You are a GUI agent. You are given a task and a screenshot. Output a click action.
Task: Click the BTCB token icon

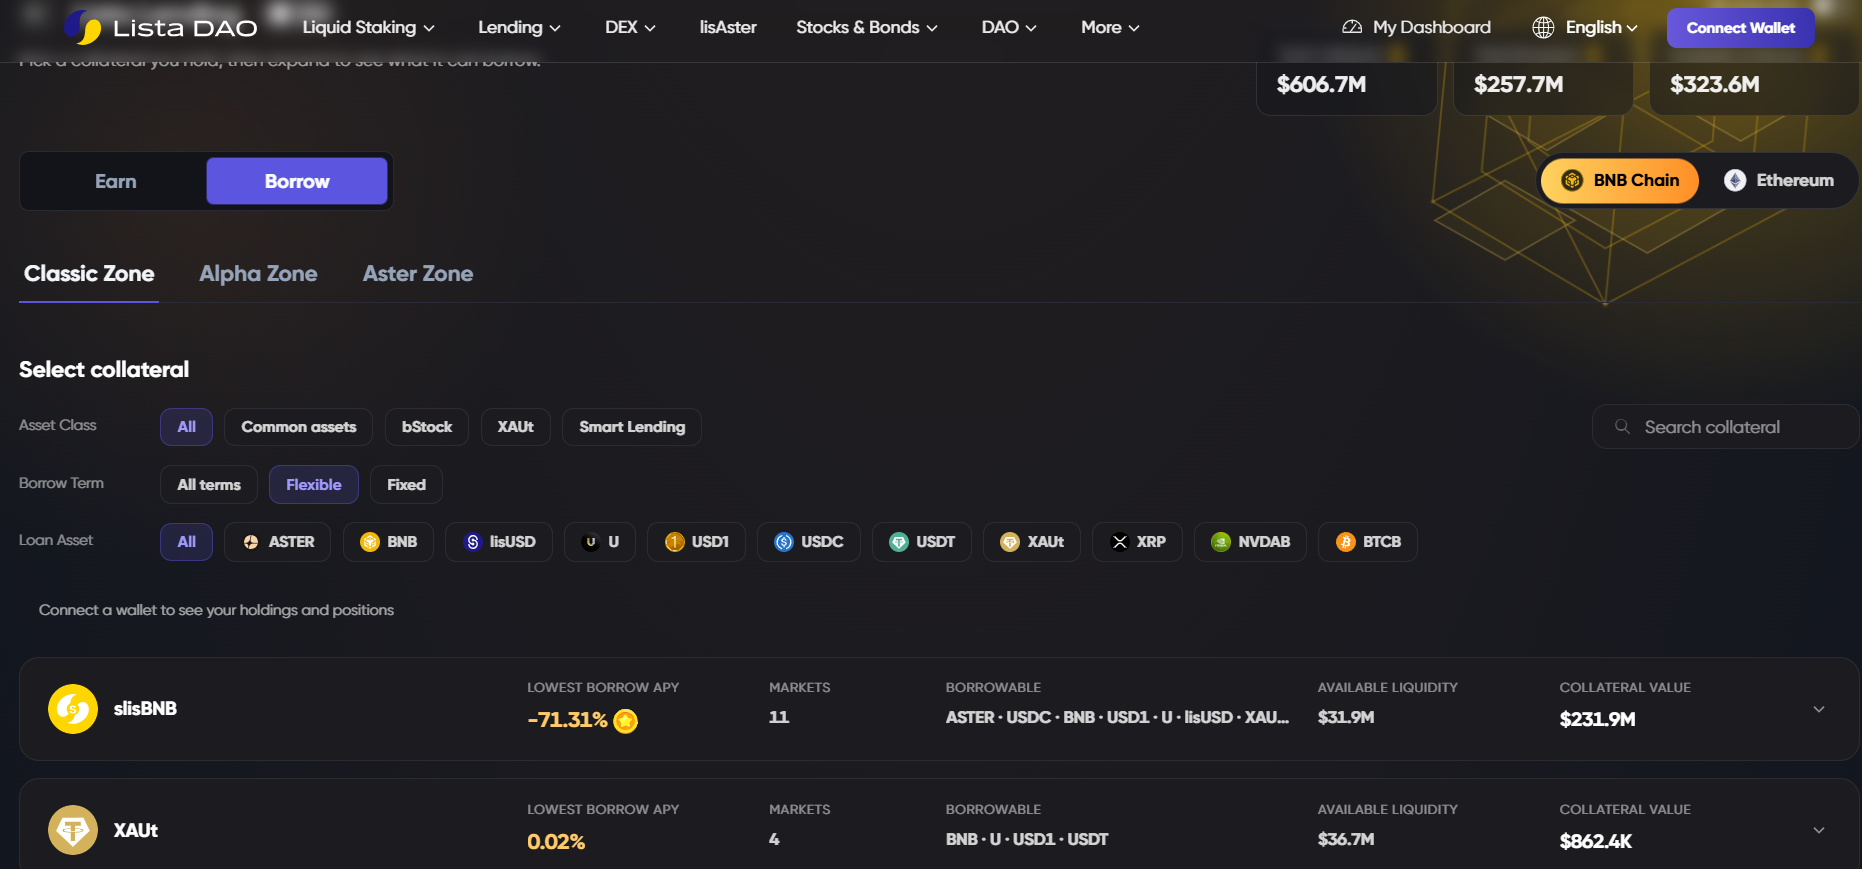pyautogui.click(x=1346, y=542)
